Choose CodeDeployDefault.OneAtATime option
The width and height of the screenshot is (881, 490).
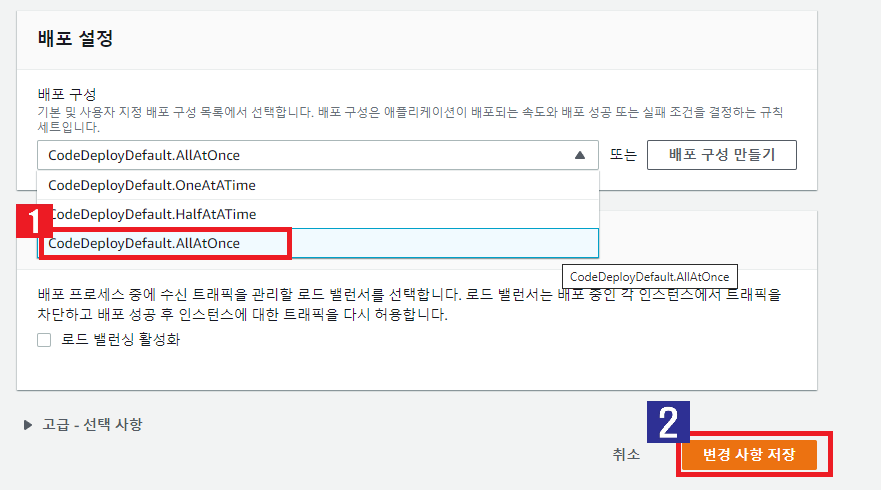click(x=318, y=185)
